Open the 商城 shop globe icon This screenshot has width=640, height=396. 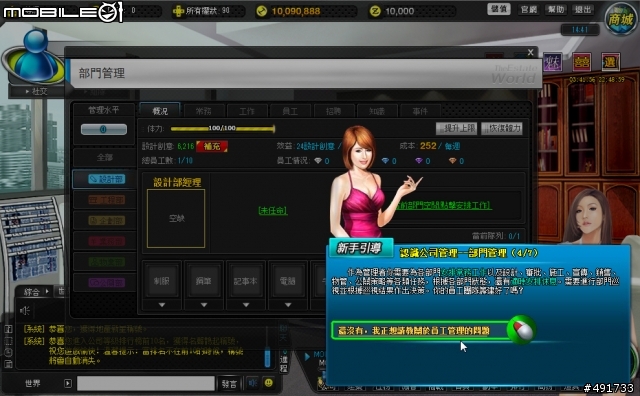coord(620,19)
